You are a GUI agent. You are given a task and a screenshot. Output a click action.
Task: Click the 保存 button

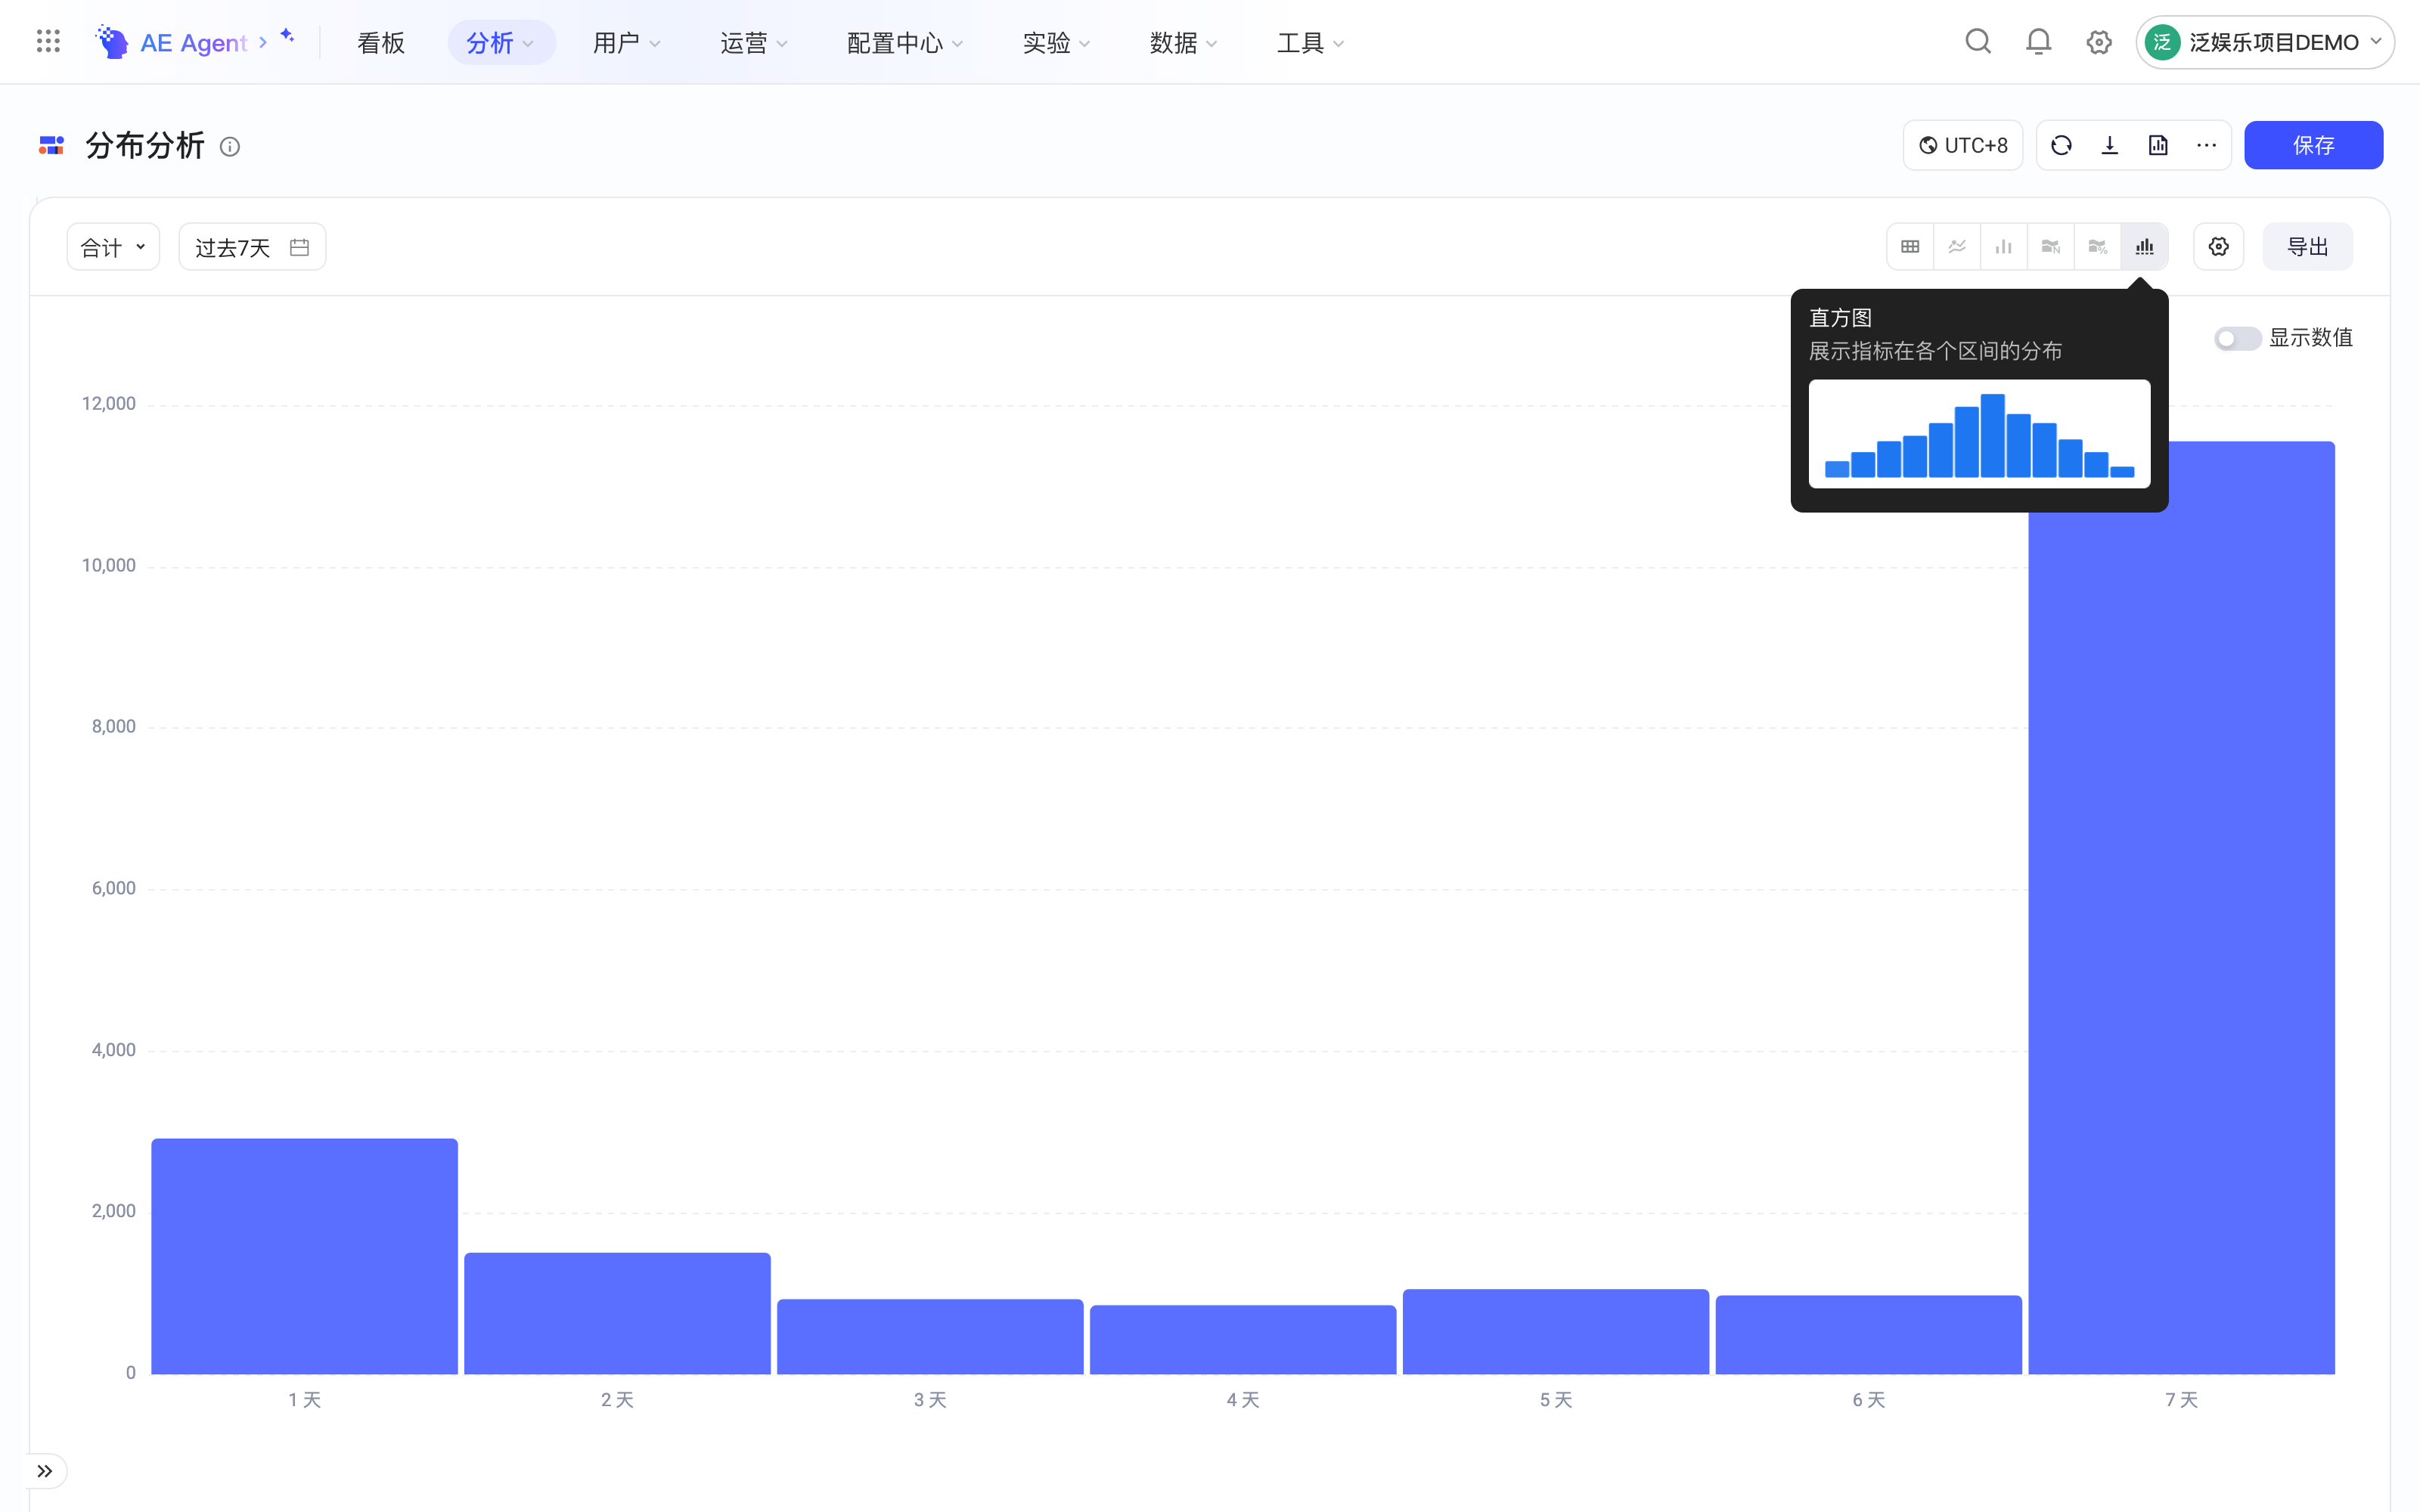[x=2313, y=146]
